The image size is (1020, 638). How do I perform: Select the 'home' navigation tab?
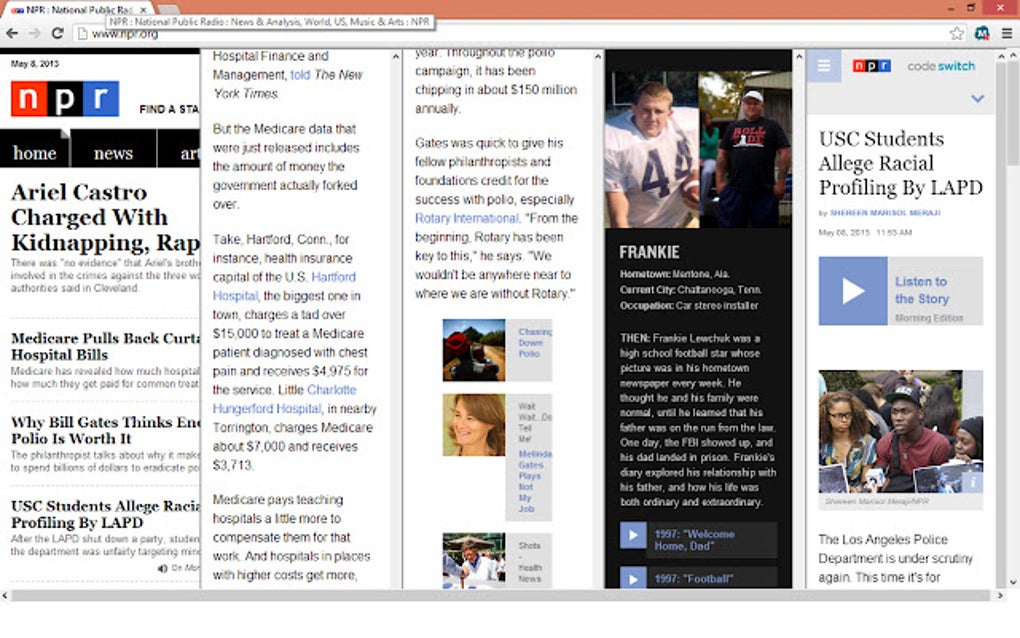(35, 152)
